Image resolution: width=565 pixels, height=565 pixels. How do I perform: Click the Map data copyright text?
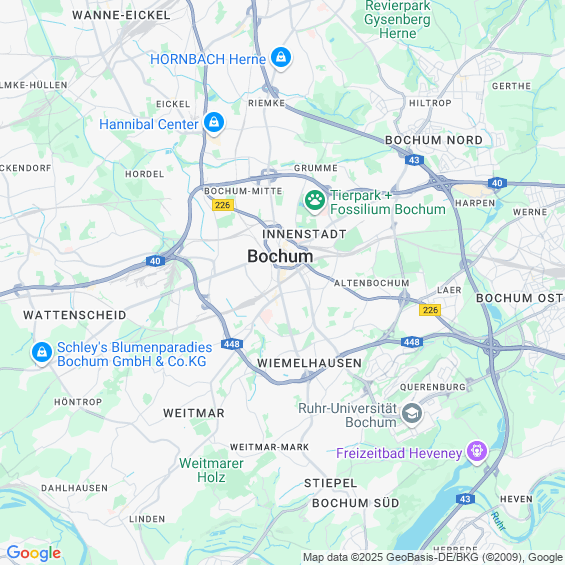[x=433, y=557]
